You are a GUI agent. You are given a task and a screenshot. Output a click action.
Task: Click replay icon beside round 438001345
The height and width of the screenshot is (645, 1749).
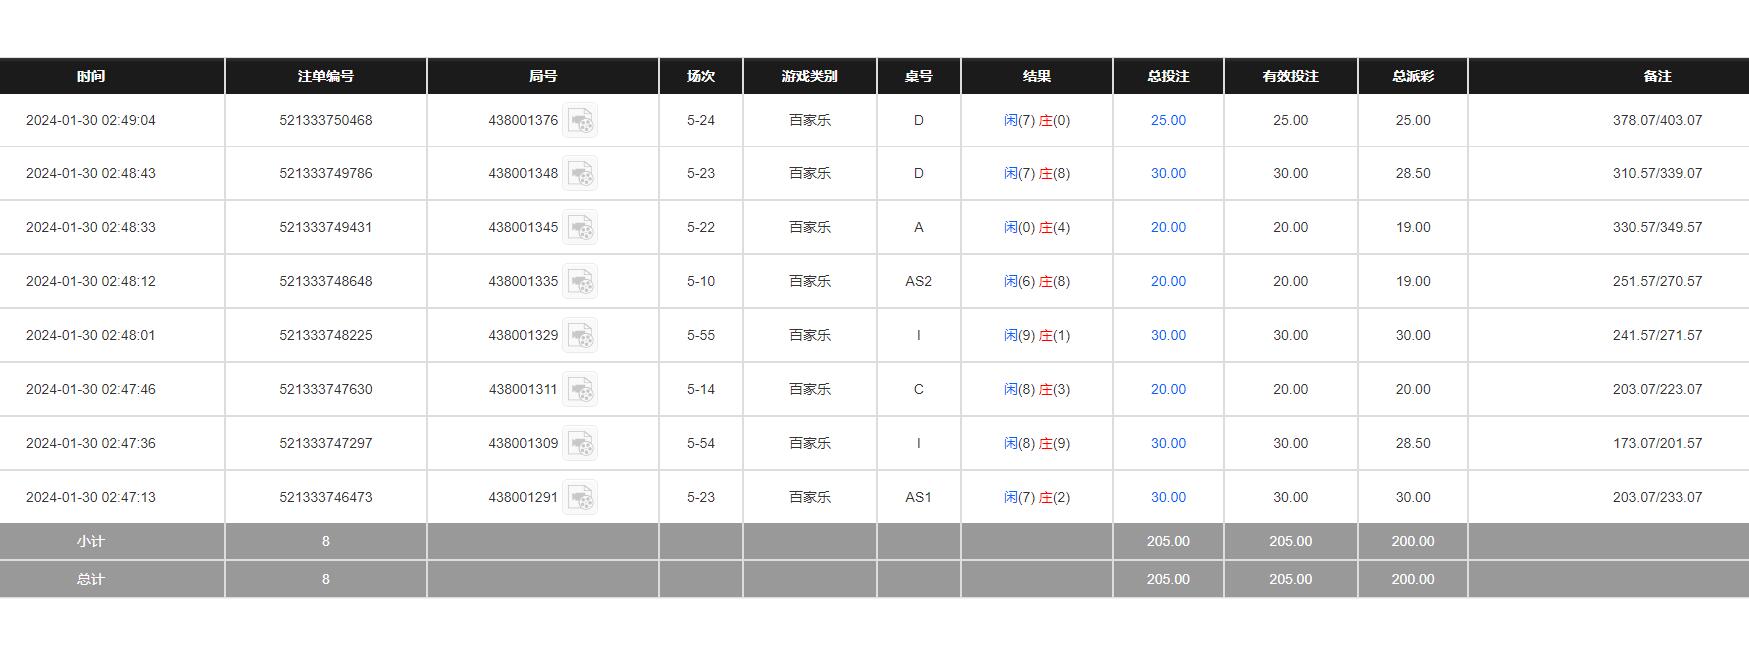coord(580,227)
